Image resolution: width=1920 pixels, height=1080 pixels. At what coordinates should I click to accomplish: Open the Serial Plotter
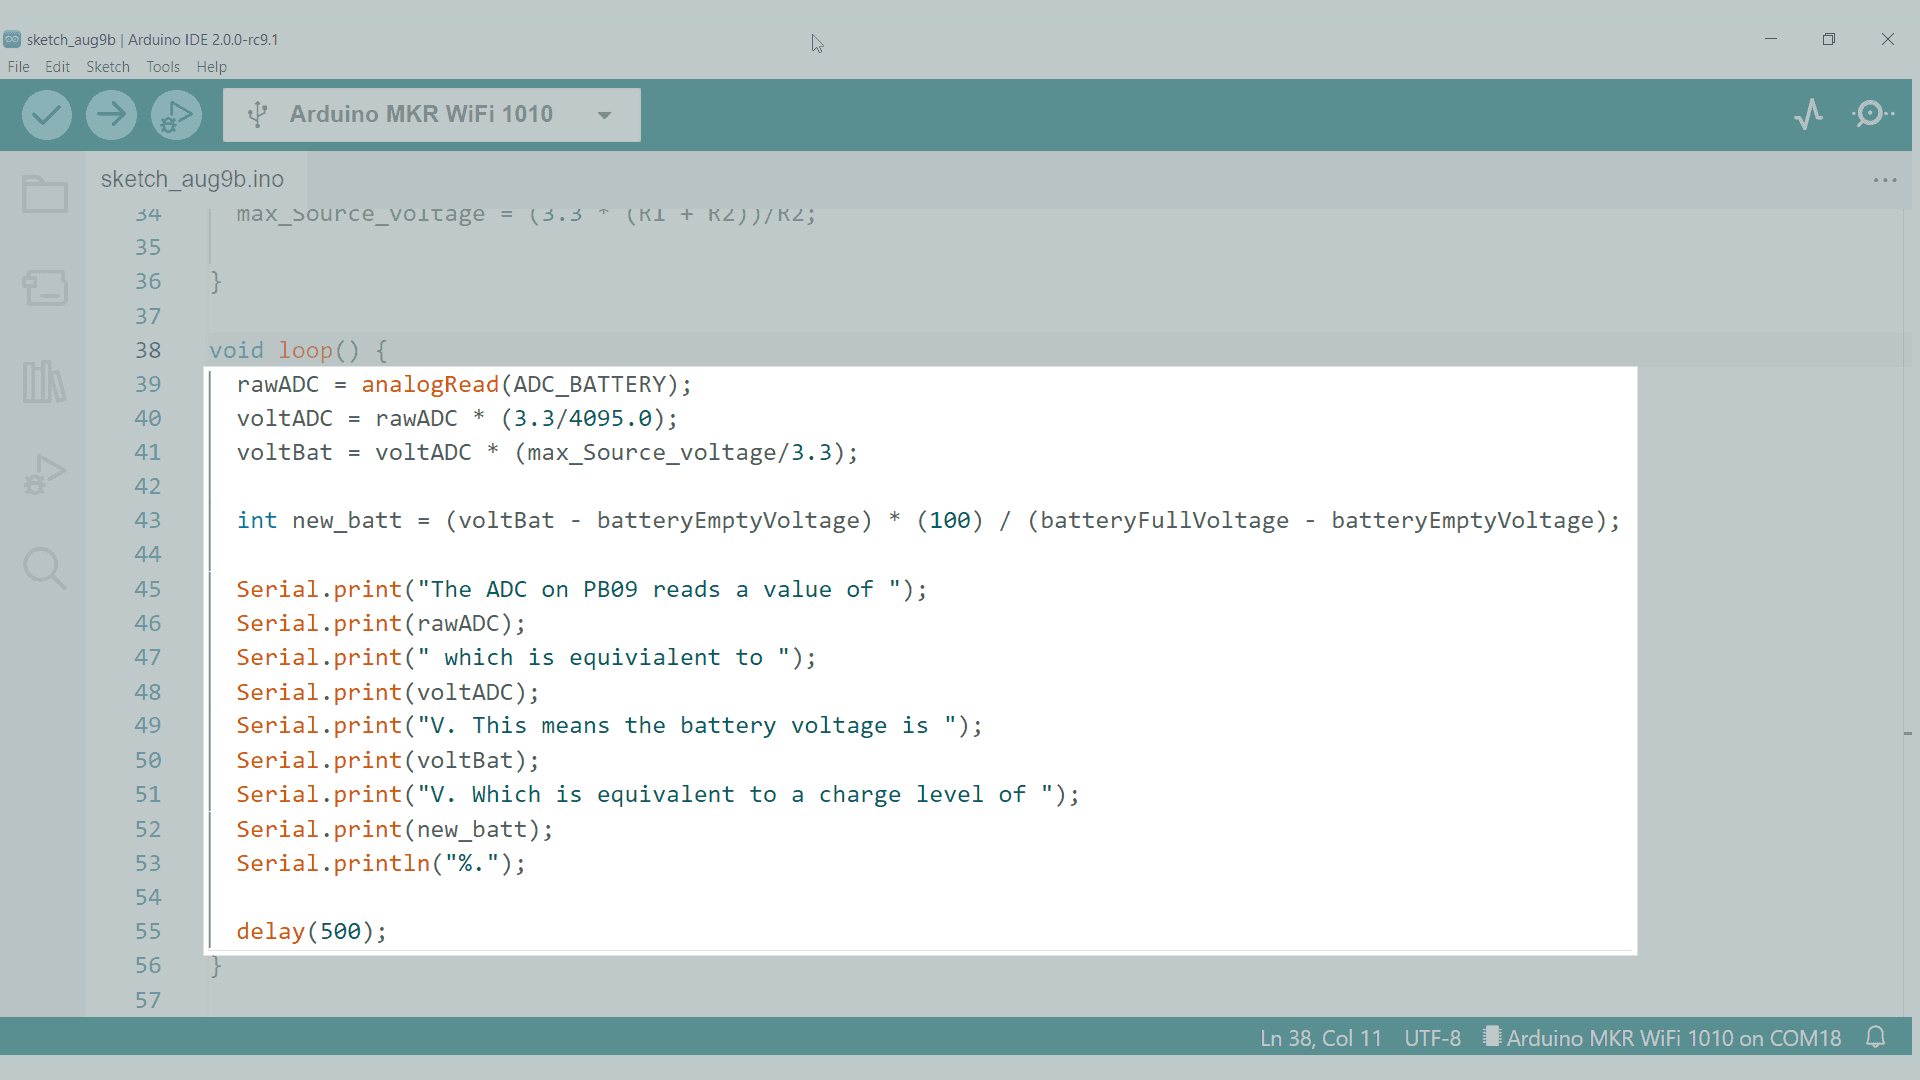point(1808,114)
